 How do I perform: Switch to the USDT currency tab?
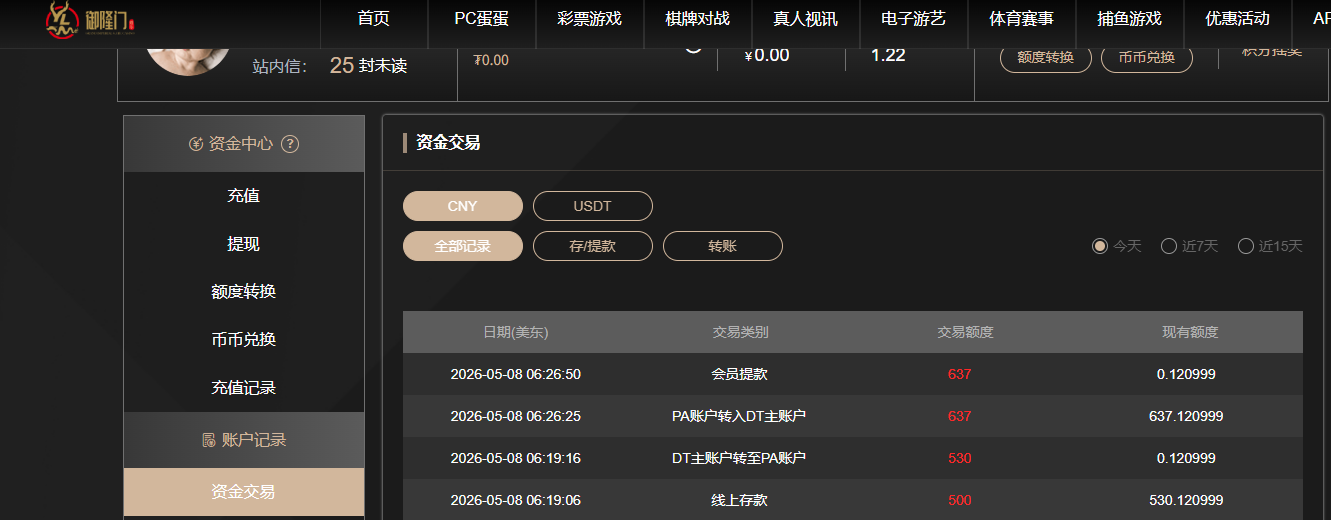tap(593, 206)
